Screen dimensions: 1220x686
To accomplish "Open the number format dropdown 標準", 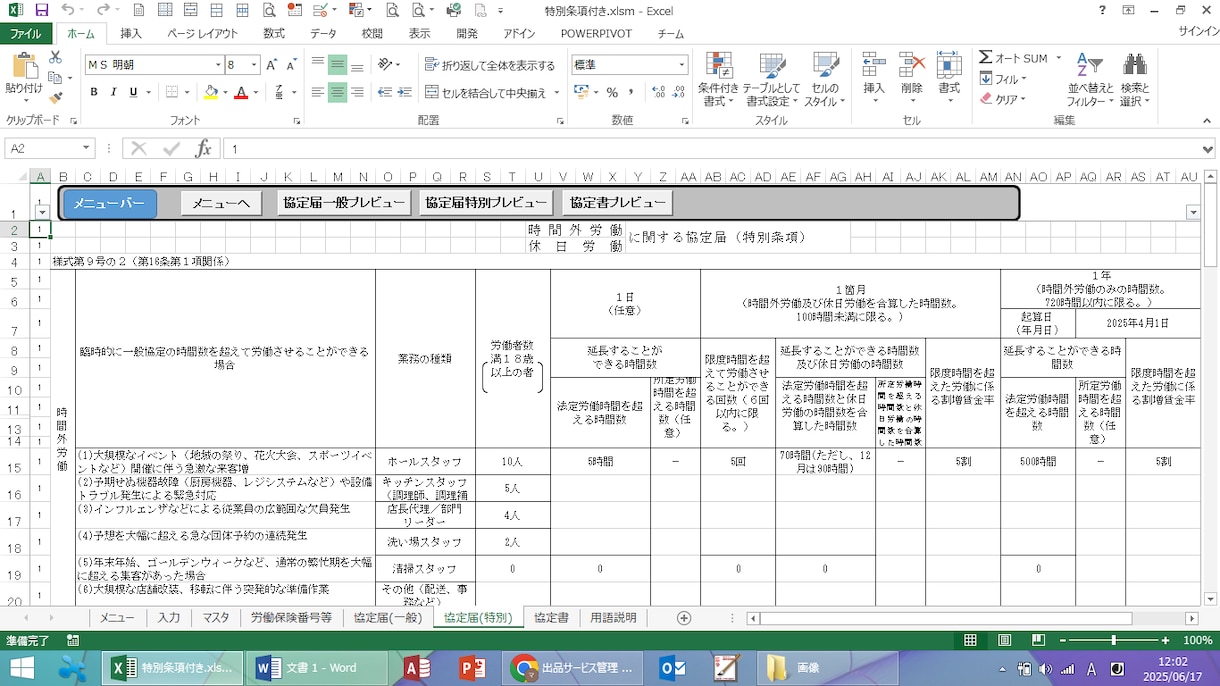I will tap(682, 65).
